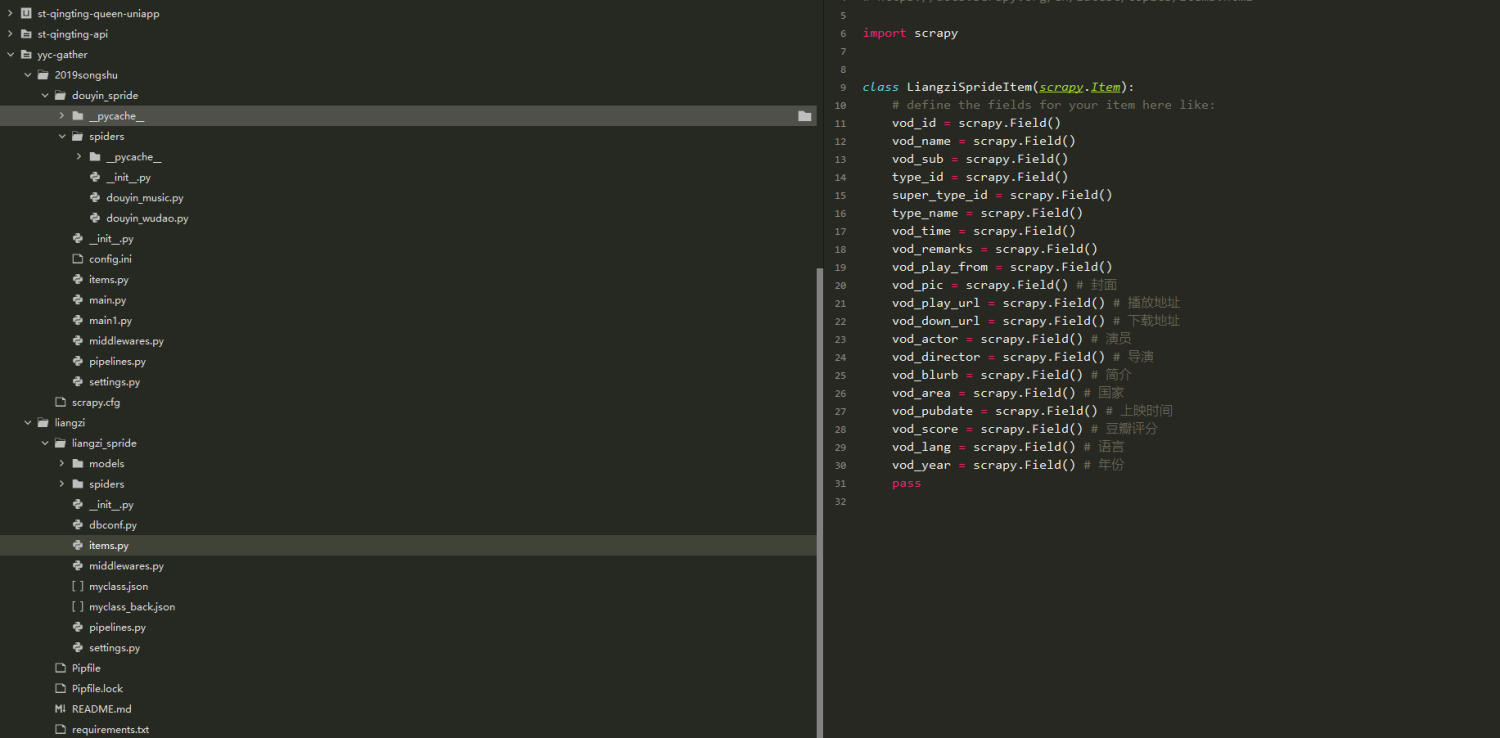Viewport: 1500px width, 738px height.
Task: Expand the spiders folder under liangzi_spride
Action: [x=61, y=484]
